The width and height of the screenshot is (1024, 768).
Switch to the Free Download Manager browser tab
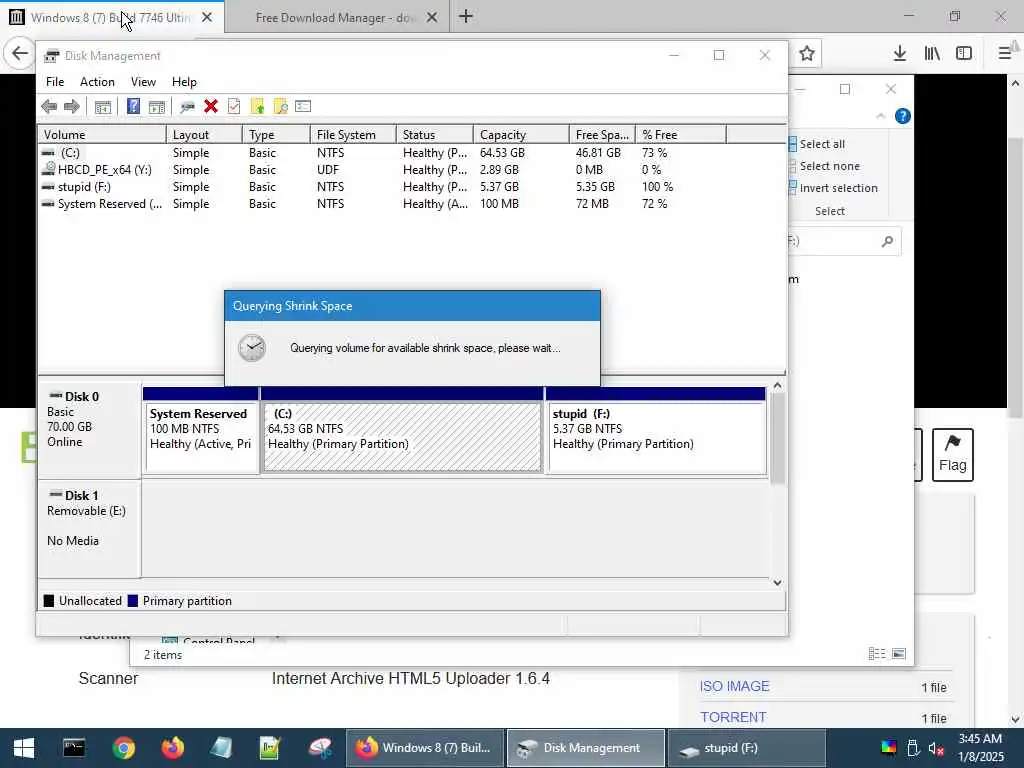334,18
